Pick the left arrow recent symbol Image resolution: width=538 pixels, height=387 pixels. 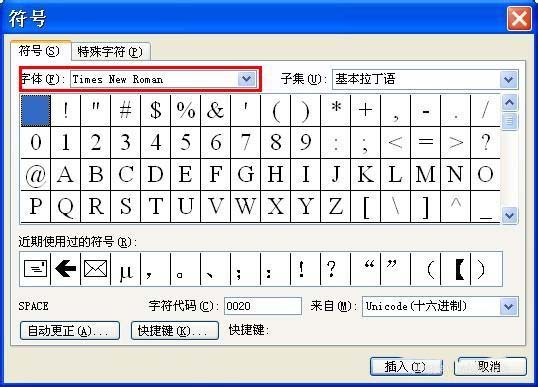click(x=66, y=269)
